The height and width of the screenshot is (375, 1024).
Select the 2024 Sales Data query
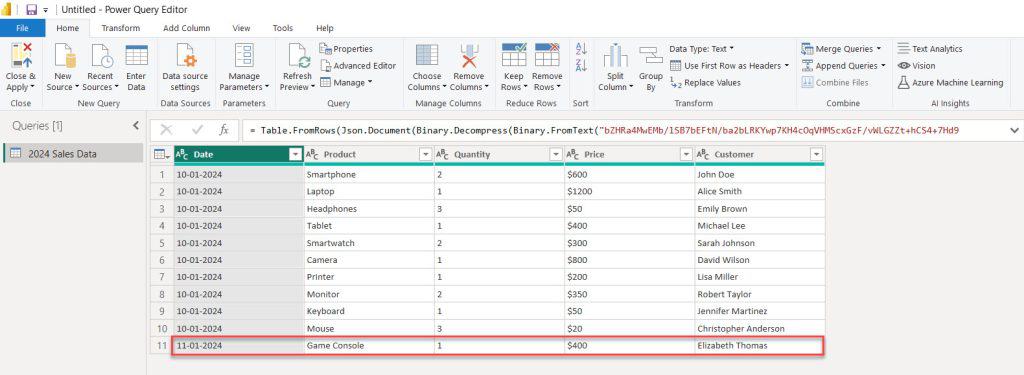[x=73, y=154]
